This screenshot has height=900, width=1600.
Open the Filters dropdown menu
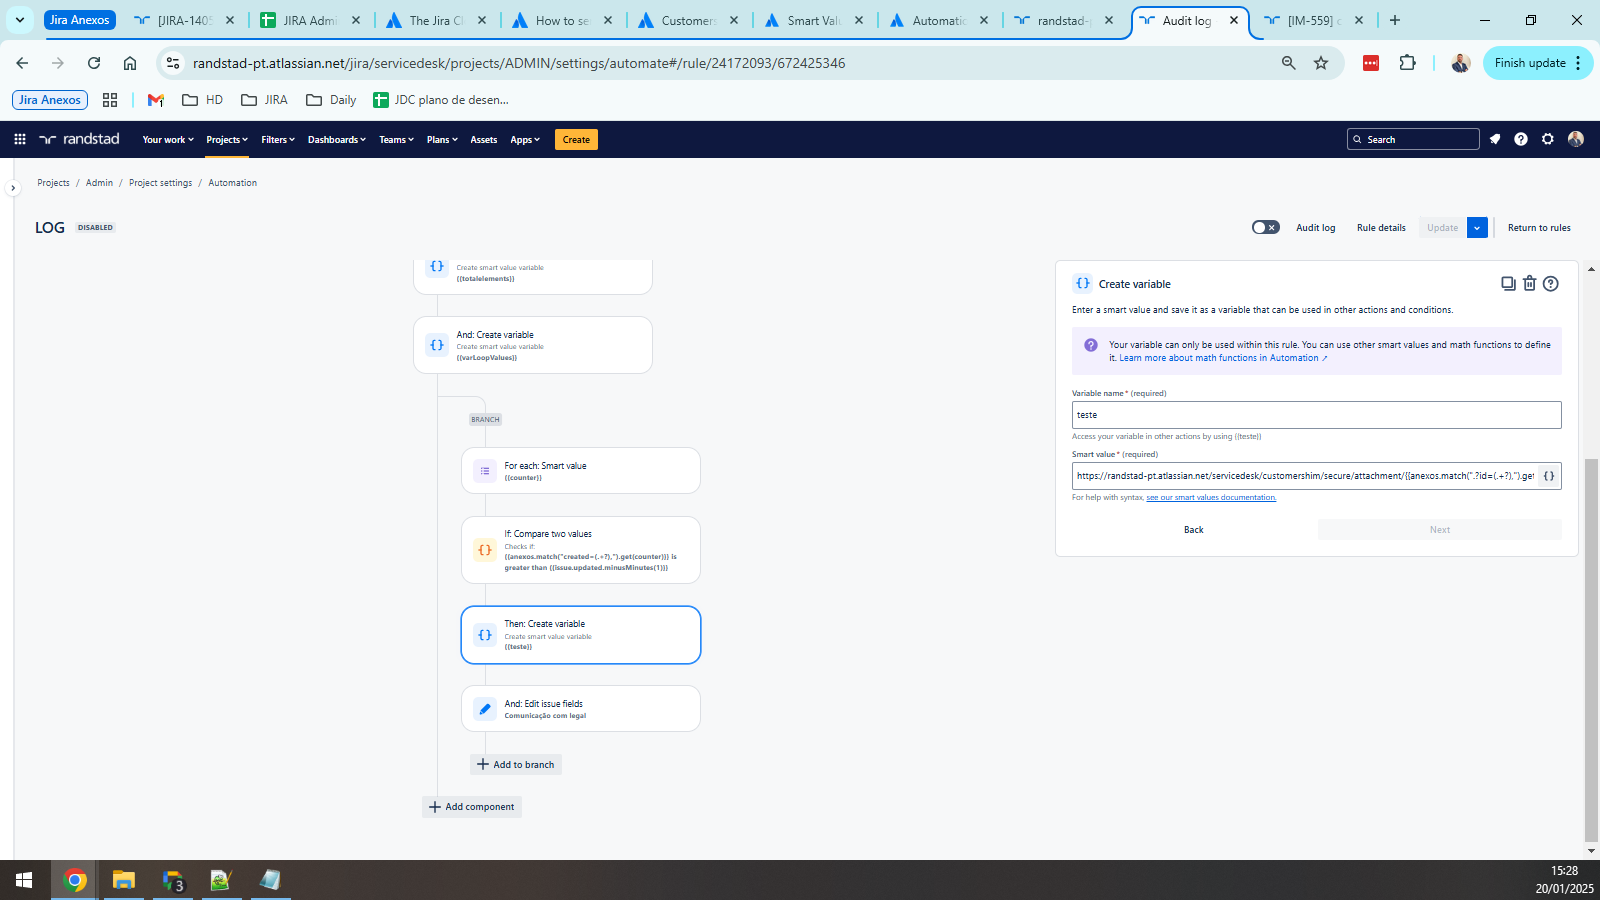pos(278,140)
